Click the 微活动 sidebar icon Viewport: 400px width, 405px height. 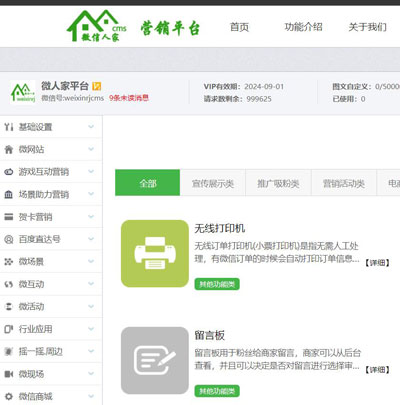(9, 306)
